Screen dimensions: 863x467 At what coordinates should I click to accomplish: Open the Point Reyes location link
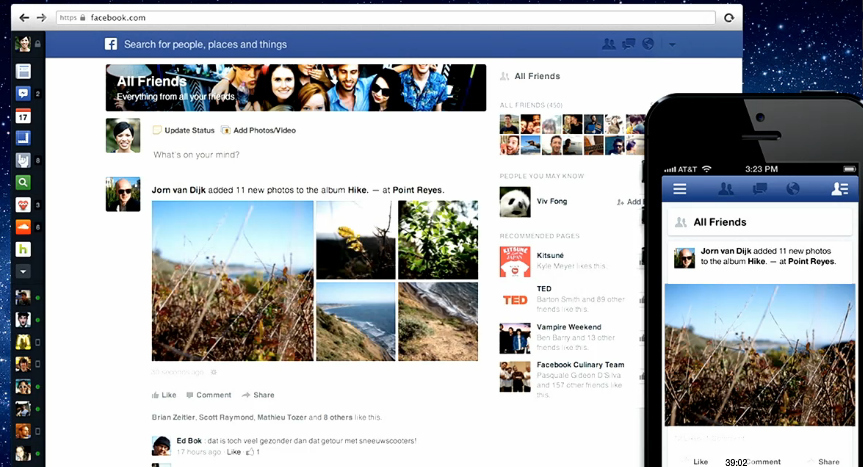[x=418, y=190]
